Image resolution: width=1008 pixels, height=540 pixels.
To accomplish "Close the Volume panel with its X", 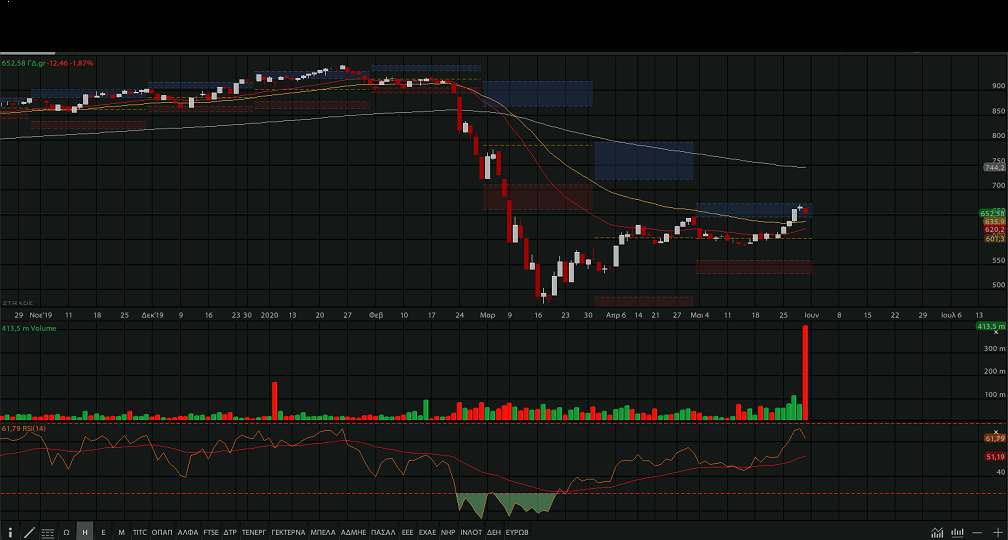I will coord(996,332).
